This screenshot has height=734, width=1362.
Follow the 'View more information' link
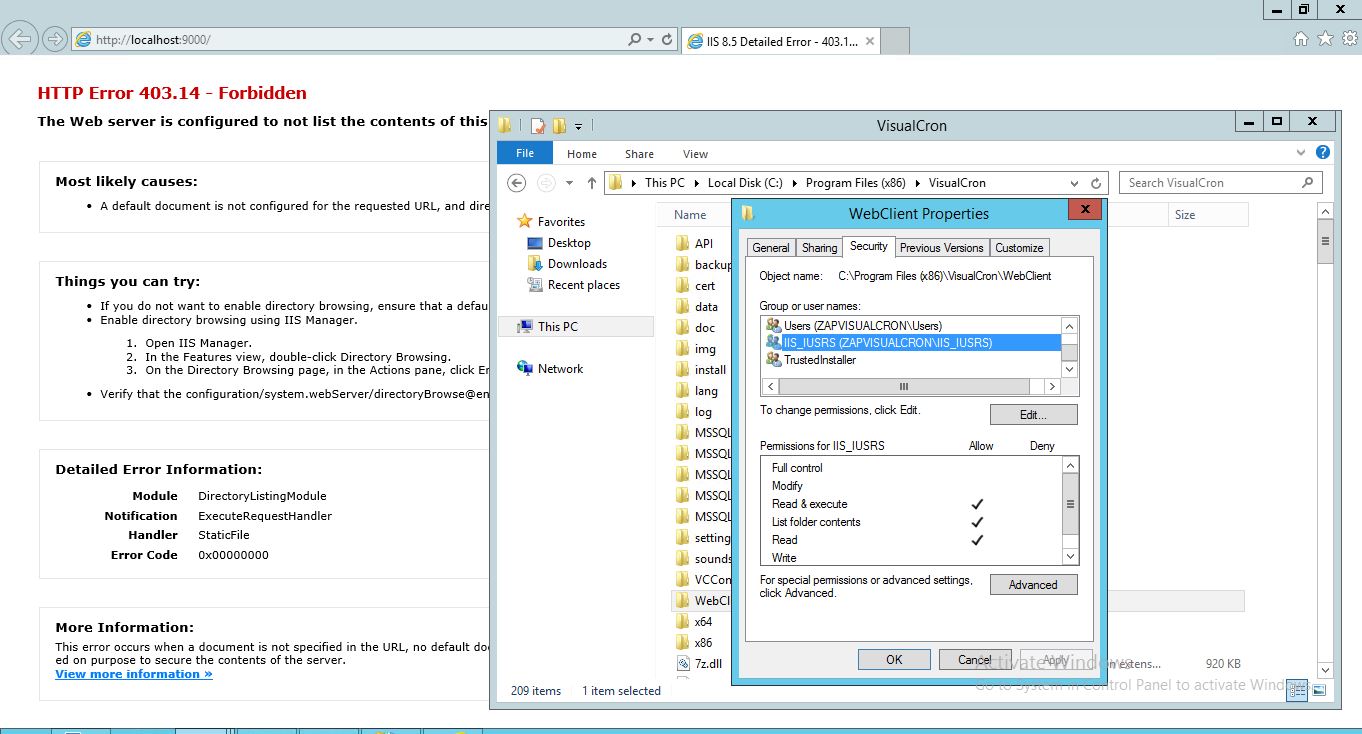click(x=134, y=674)
